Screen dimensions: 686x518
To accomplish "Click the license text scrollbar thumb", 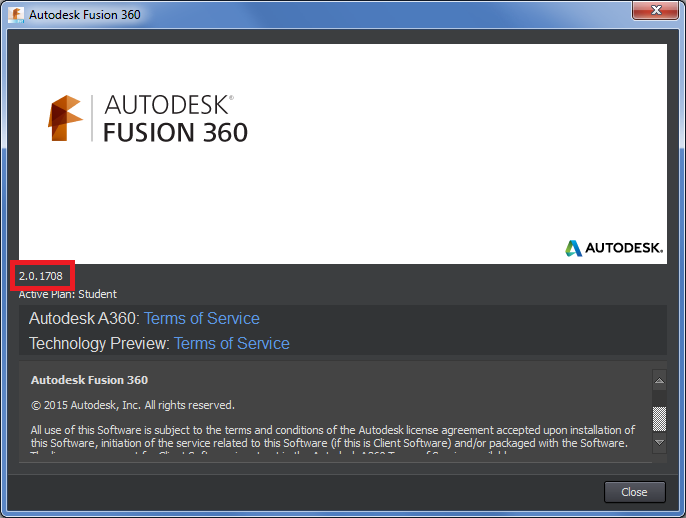I will click(x=659, y=419).
